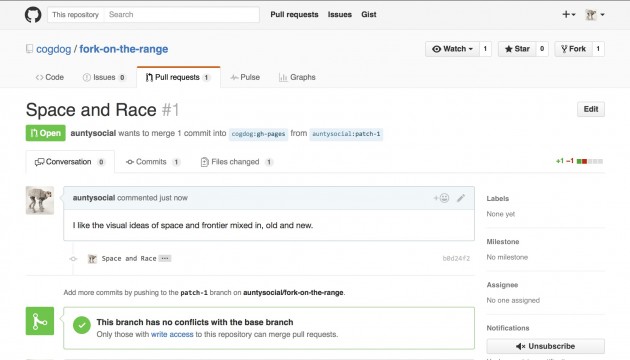The image size is (630, 360).
Task: Switch to the Graphs tab
Action: pyautogui.click(x=297, y=77)
